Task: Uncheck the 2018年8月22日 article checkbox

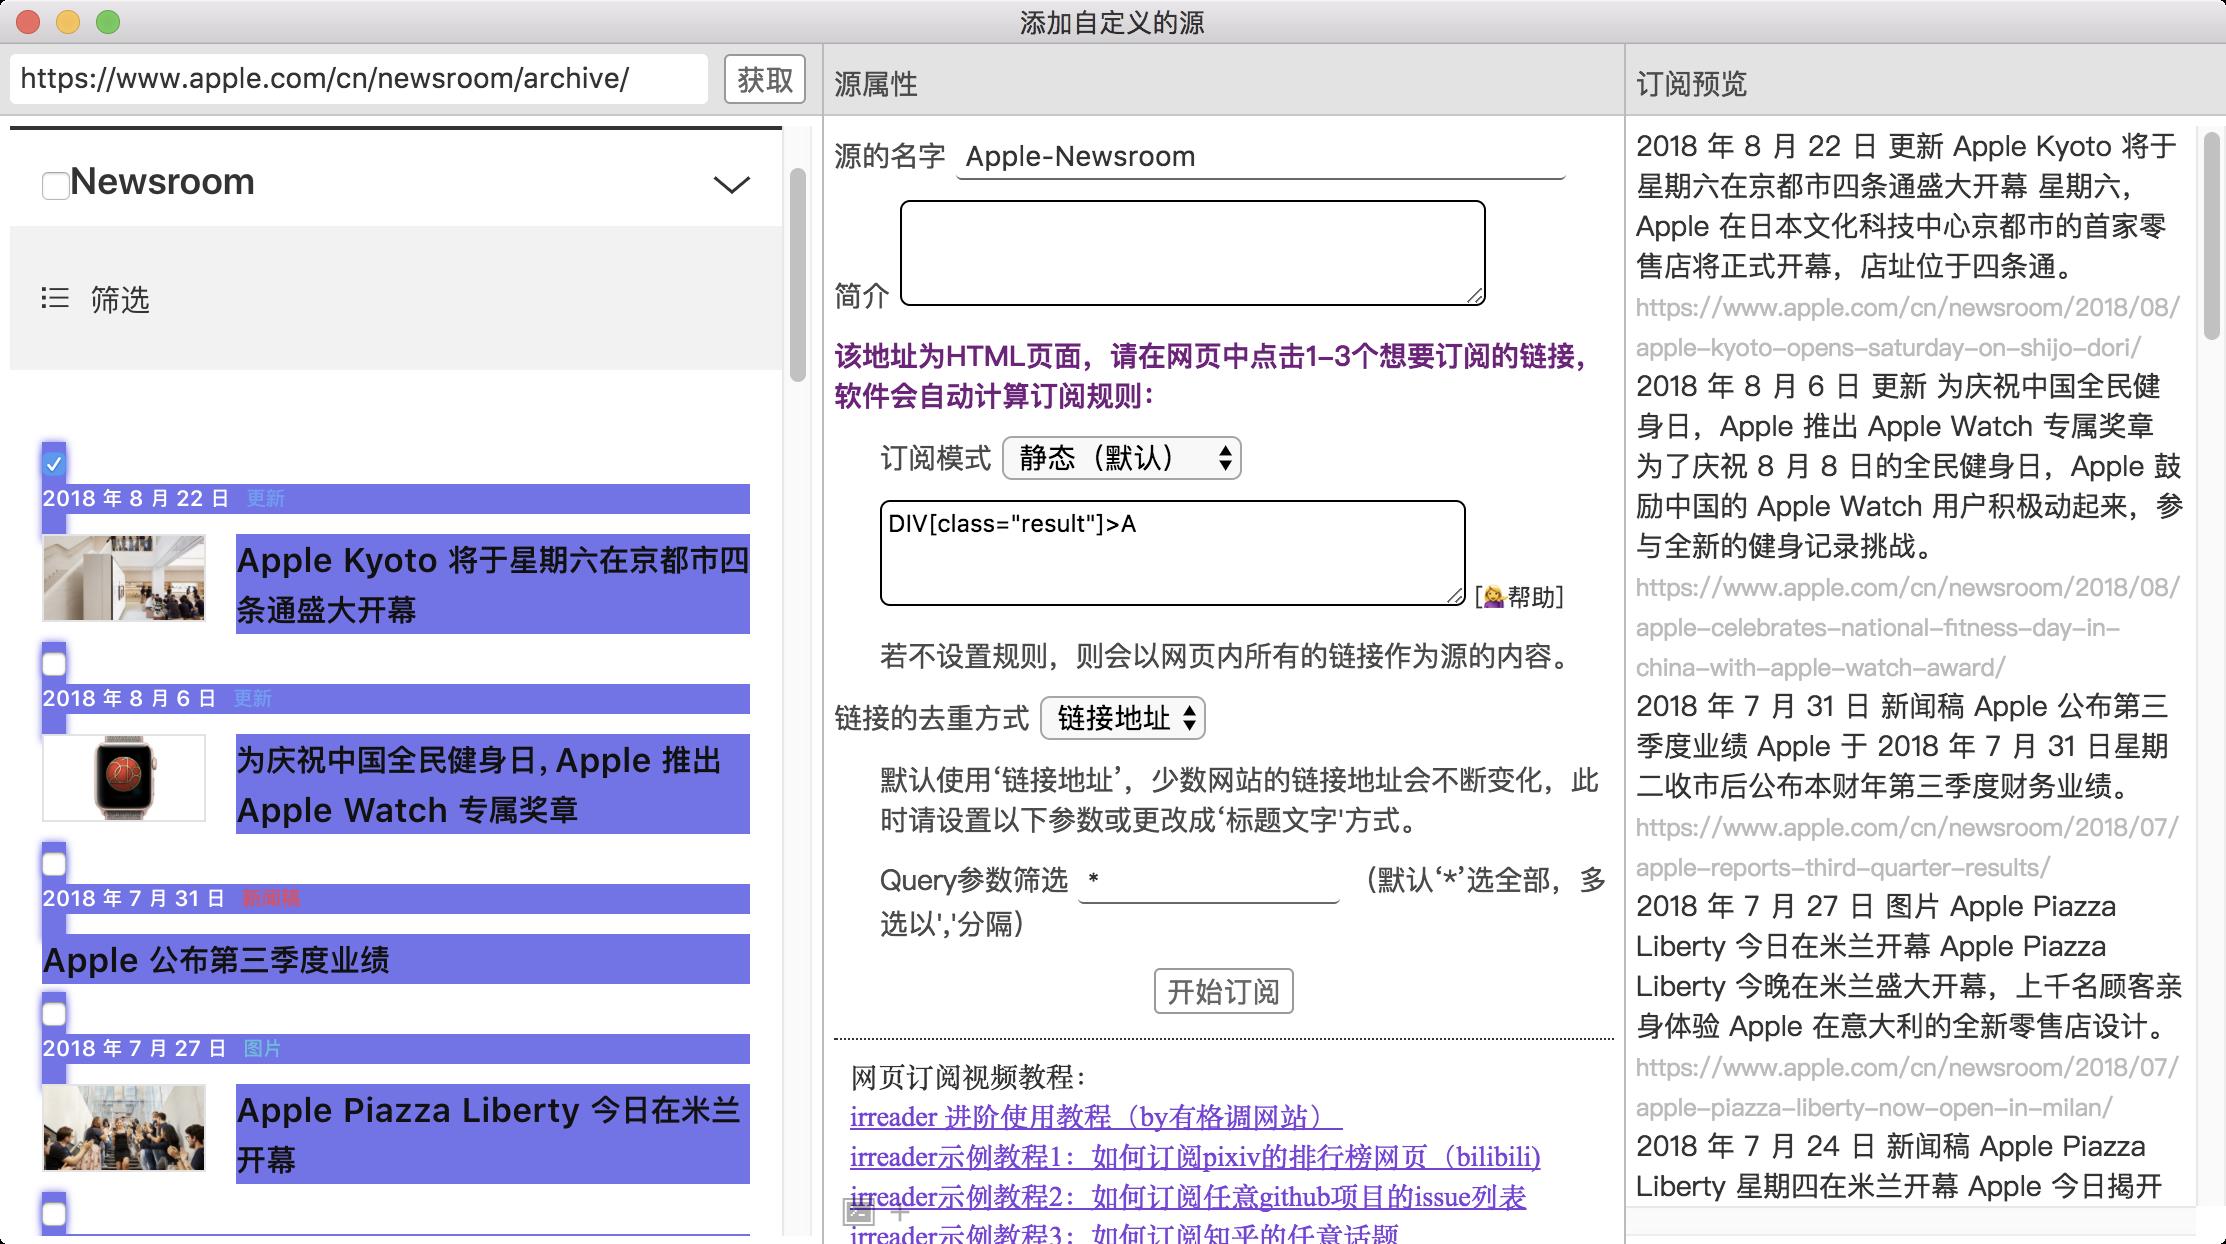Action: [54, 464]
